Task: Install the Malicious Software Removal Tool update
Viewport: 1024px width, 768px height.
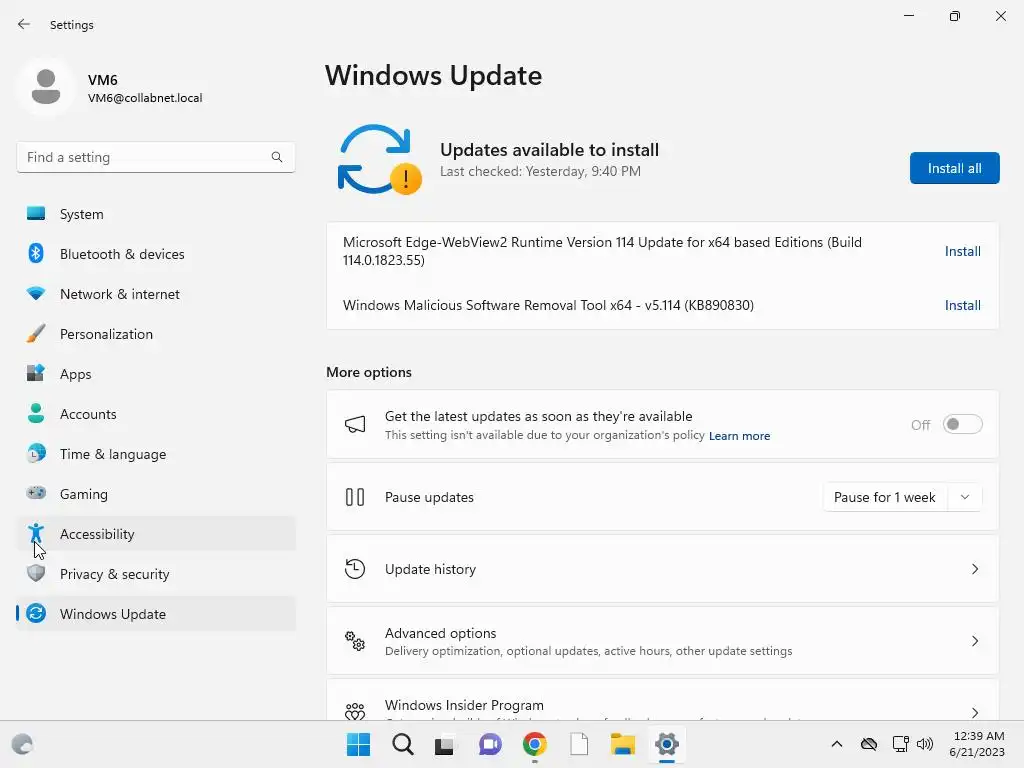Action: pos(963,305)
